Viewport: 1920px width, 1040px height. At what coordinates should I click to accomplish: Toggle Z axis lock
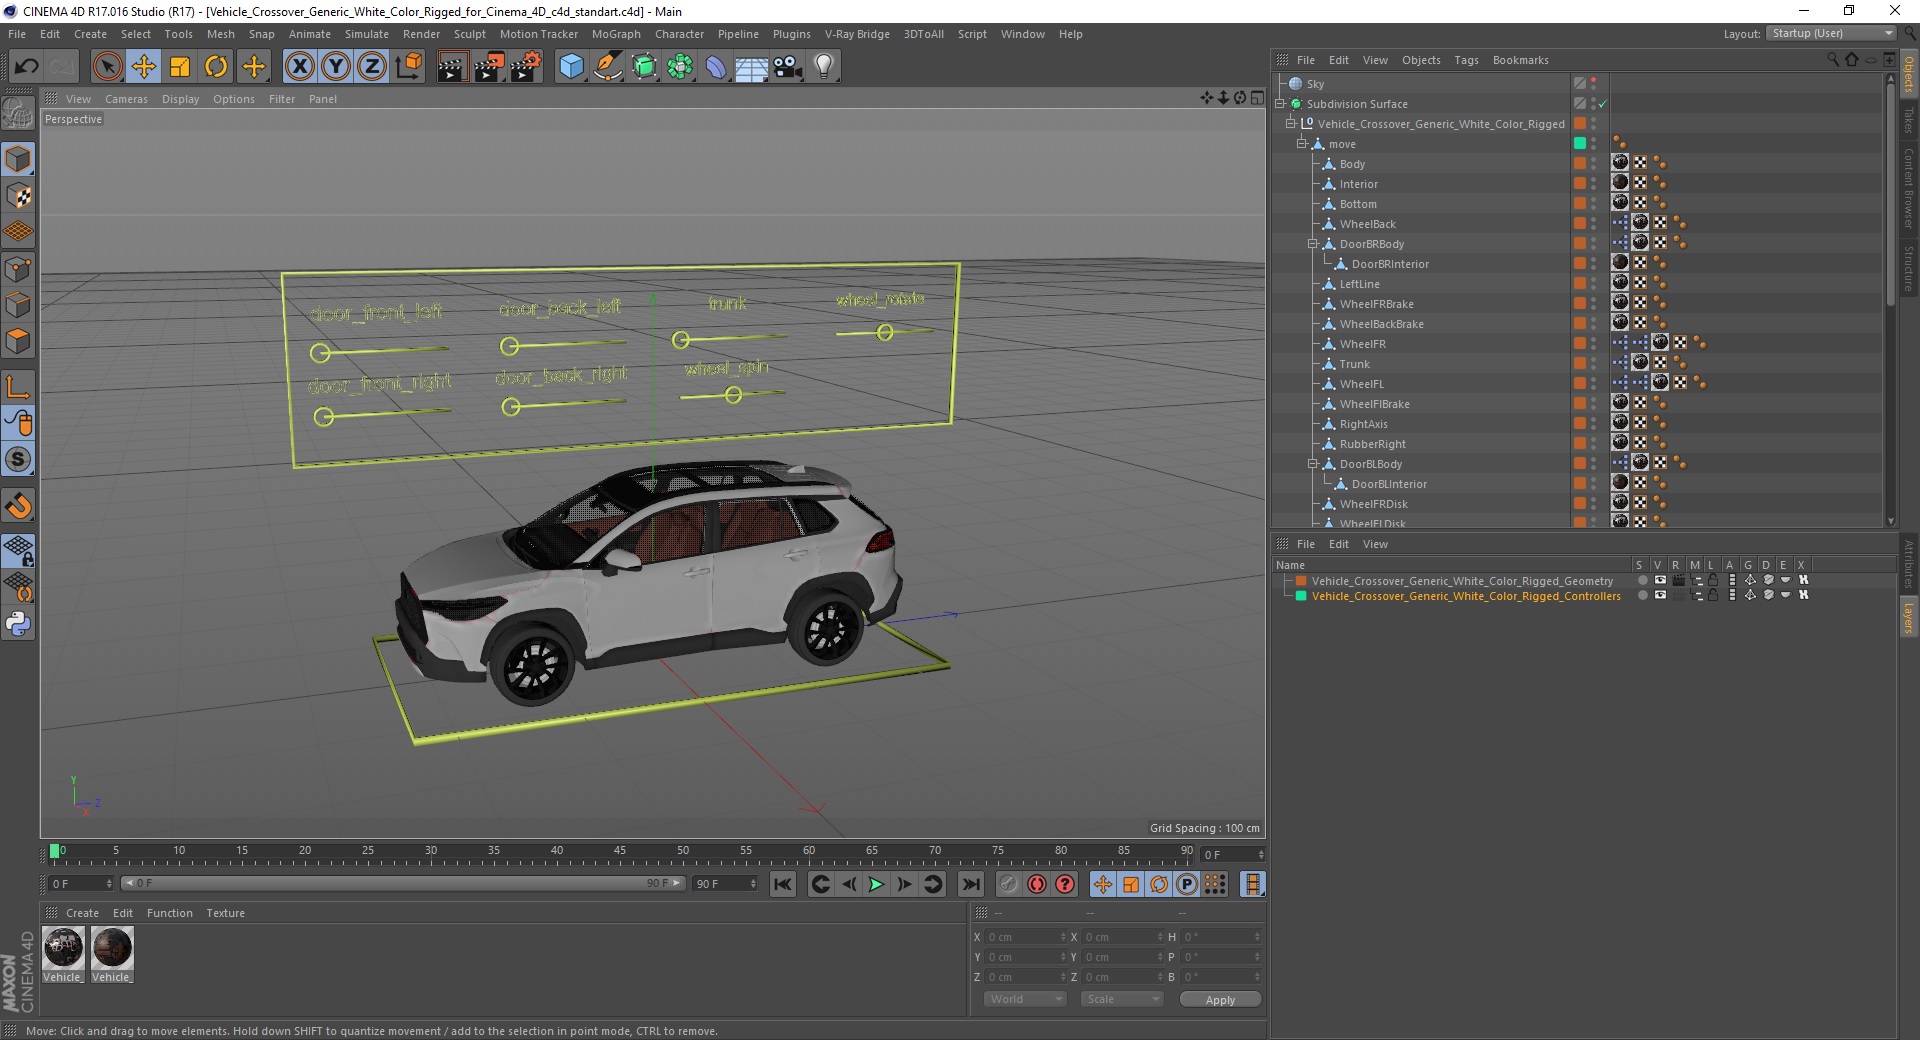pyautogui.click(x=372, y=67)
